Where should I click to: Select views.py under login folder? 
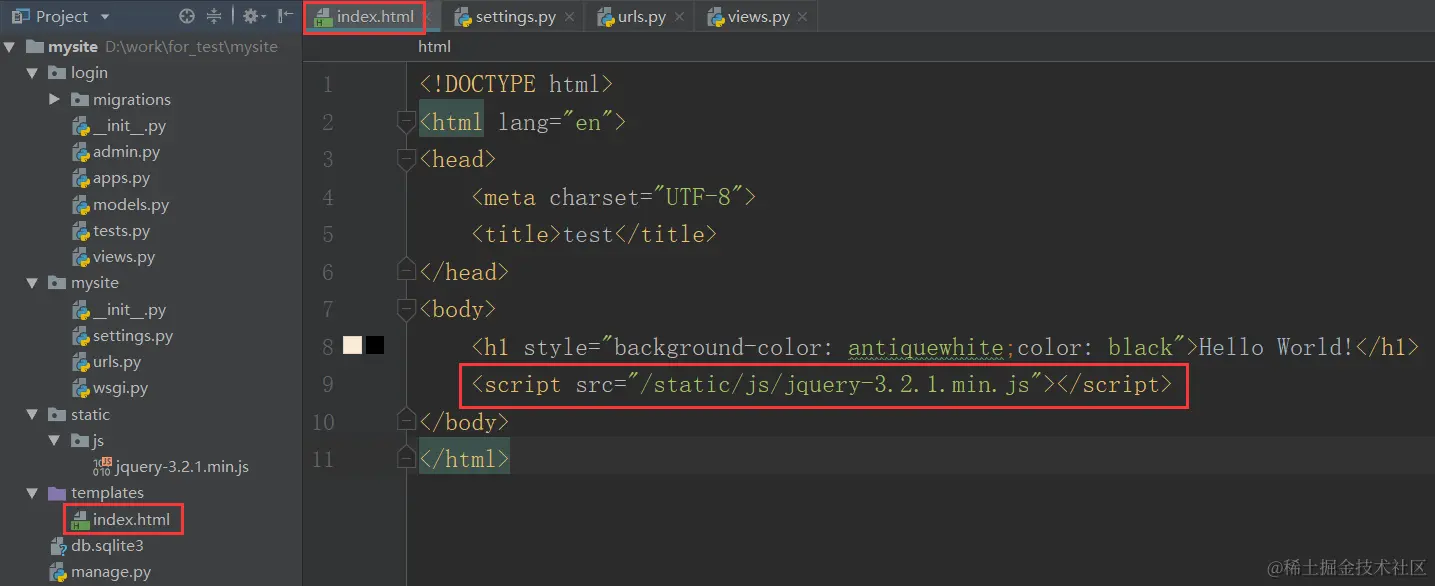(x=124, y=257)
